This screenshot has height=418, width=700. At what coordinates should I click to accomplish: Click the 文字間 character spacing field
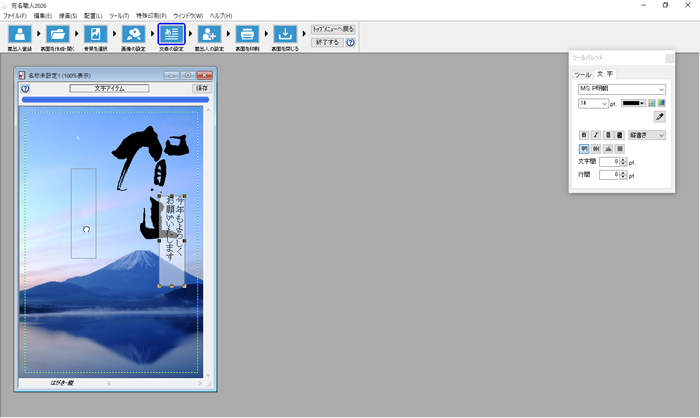pos(609,161)
